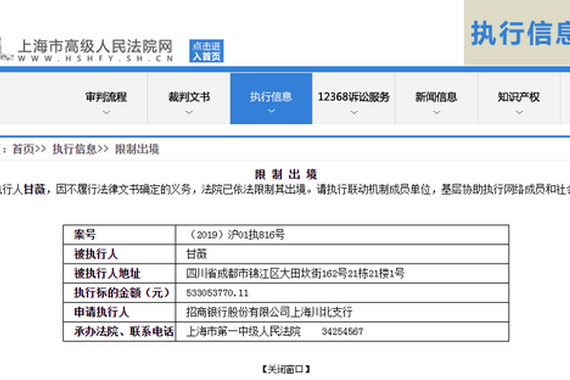
Task: Click the 点击进入首页 button
Action: [206, 51]
